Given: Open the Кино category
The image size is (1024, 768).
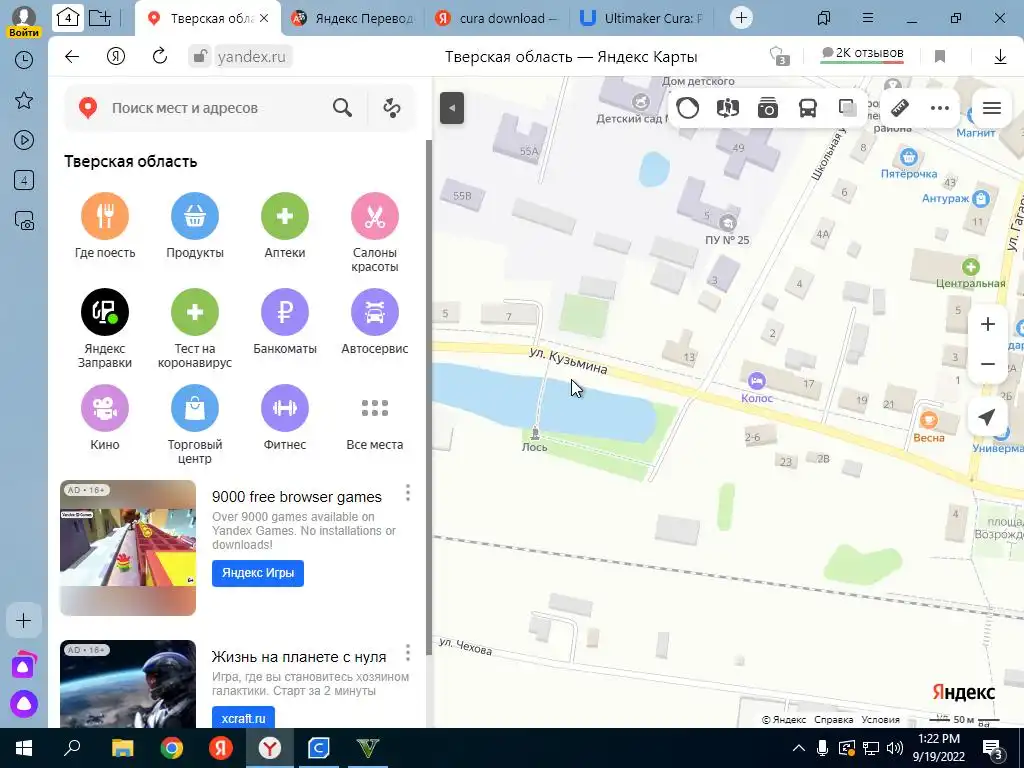Looking at the screenshot, I should (x=104, y=418).
